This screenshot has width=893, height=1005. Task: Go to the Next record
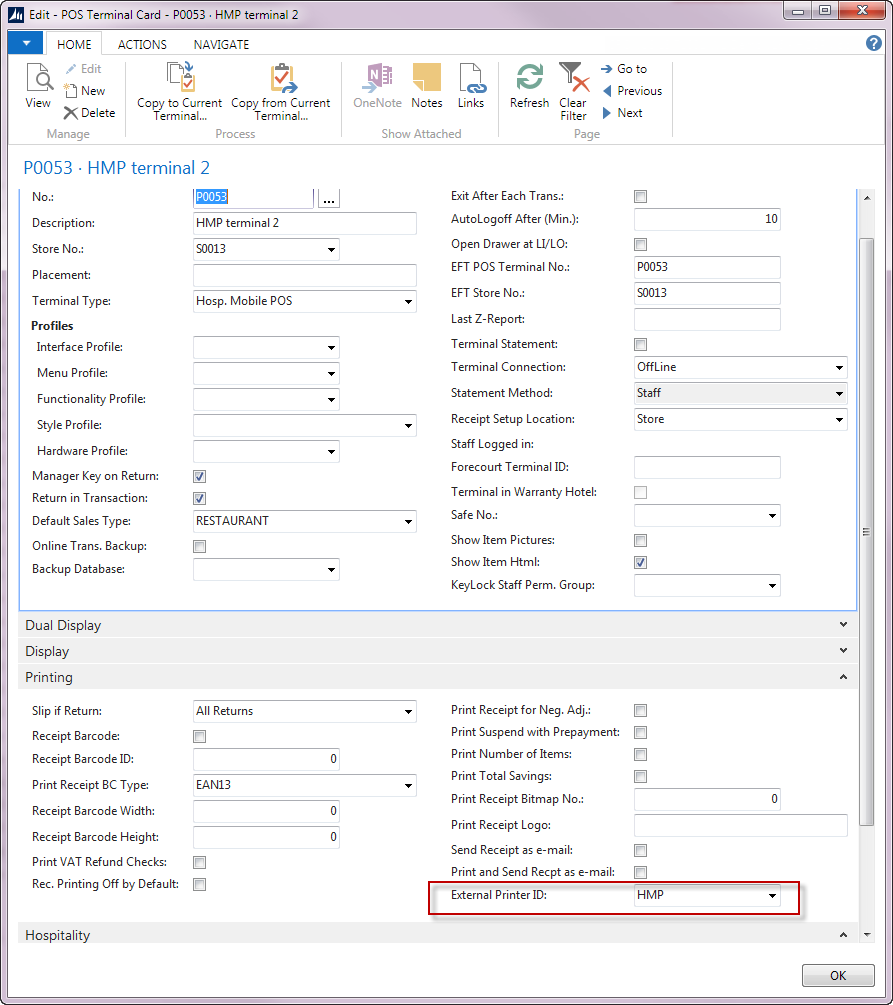point(622,113)
